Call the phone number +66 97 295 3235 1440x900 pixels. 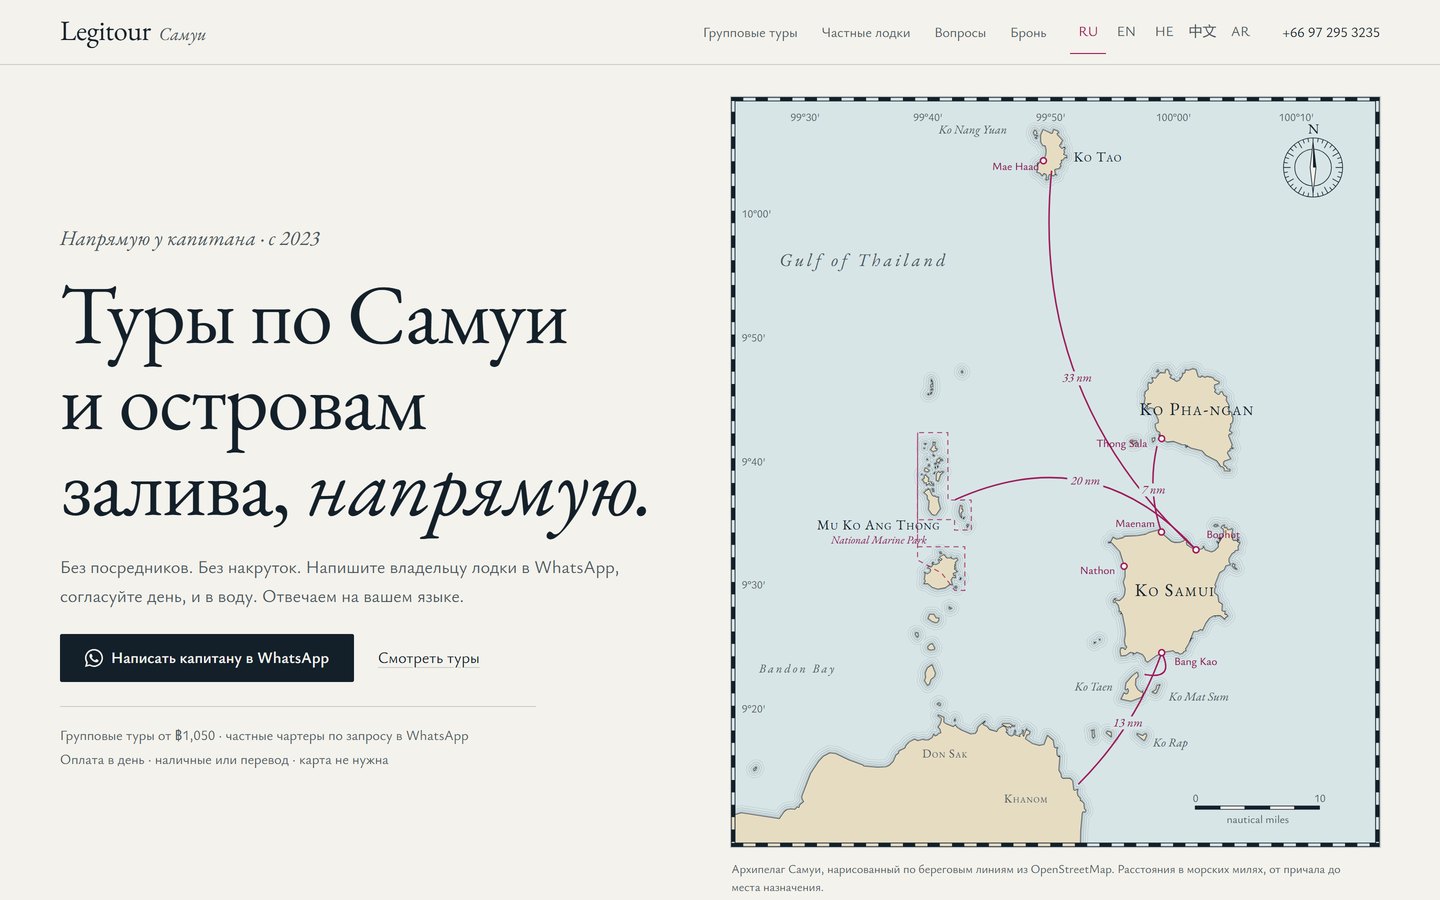tap(1331, 33)
